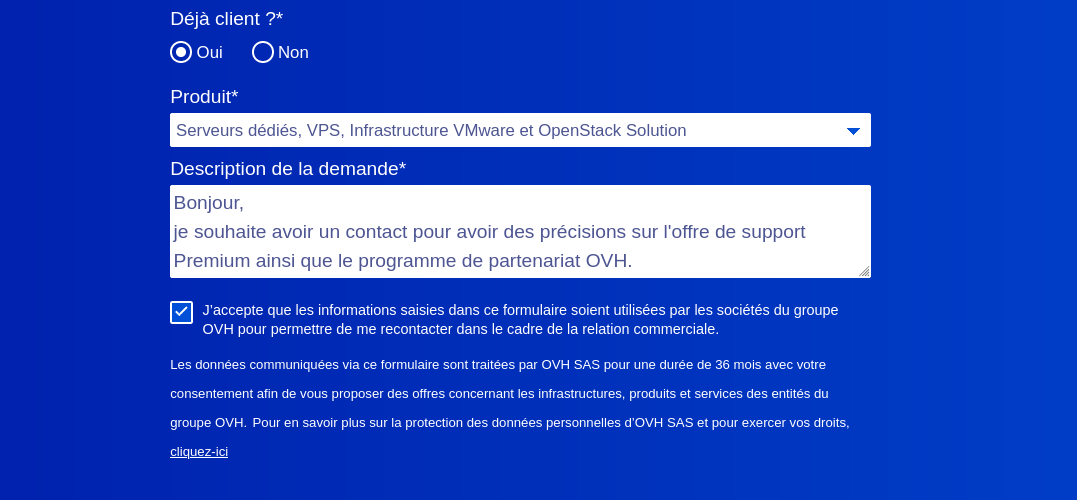Grab the description textarea resize handle

point(864,271)
